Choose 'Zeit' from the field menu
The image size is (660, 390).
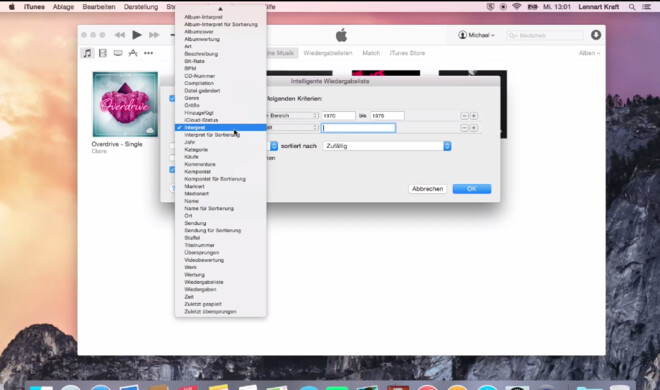coord(221,297)
